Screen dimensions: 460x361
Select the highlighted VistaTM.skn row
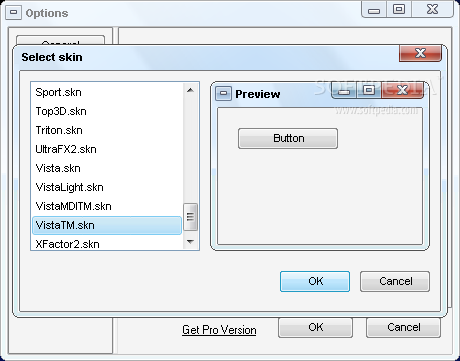pyautogui.click(x=107, y=225)
